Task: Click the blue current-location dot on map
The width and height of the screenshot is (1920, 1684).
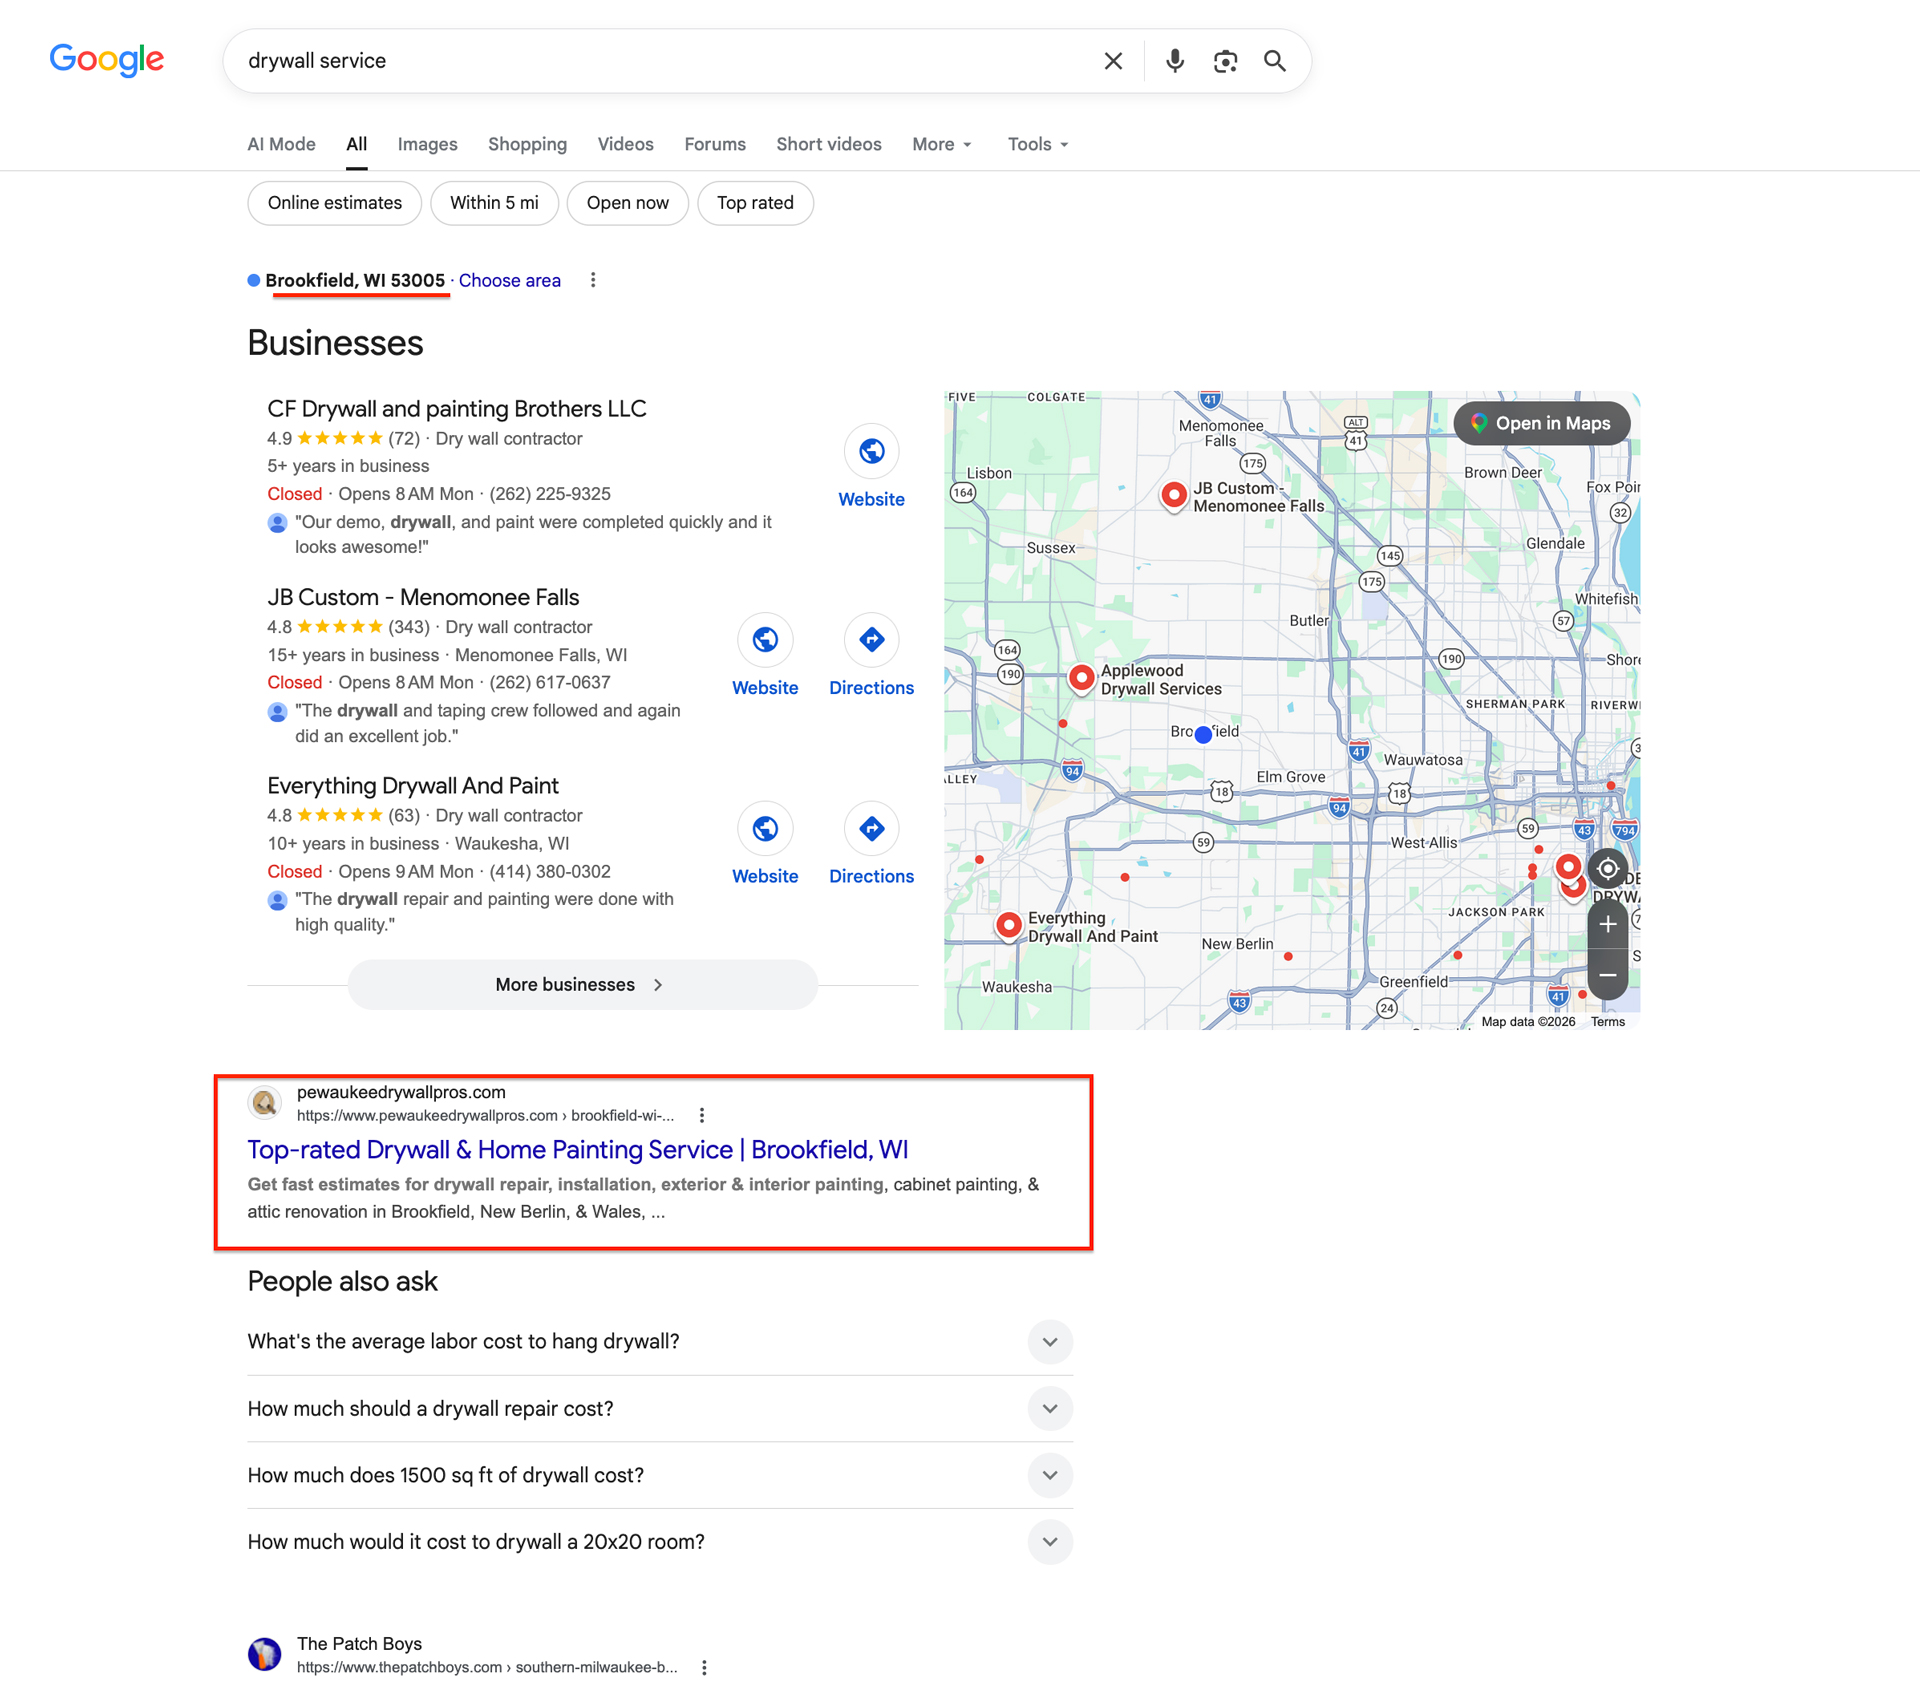Action: [x=1203, y=735]
